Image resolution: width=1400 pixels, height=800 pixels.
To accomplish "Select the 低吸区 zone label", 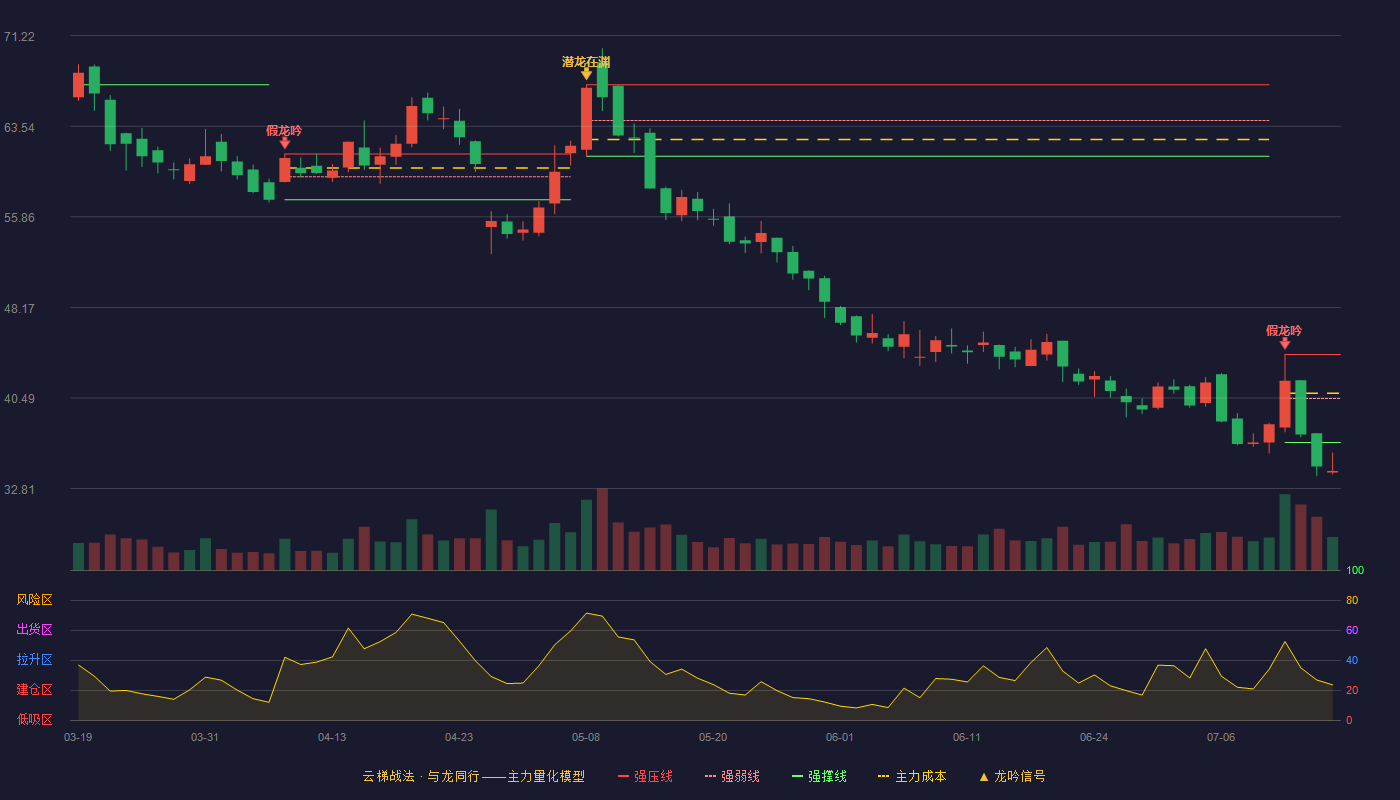I will coord(34,719).
